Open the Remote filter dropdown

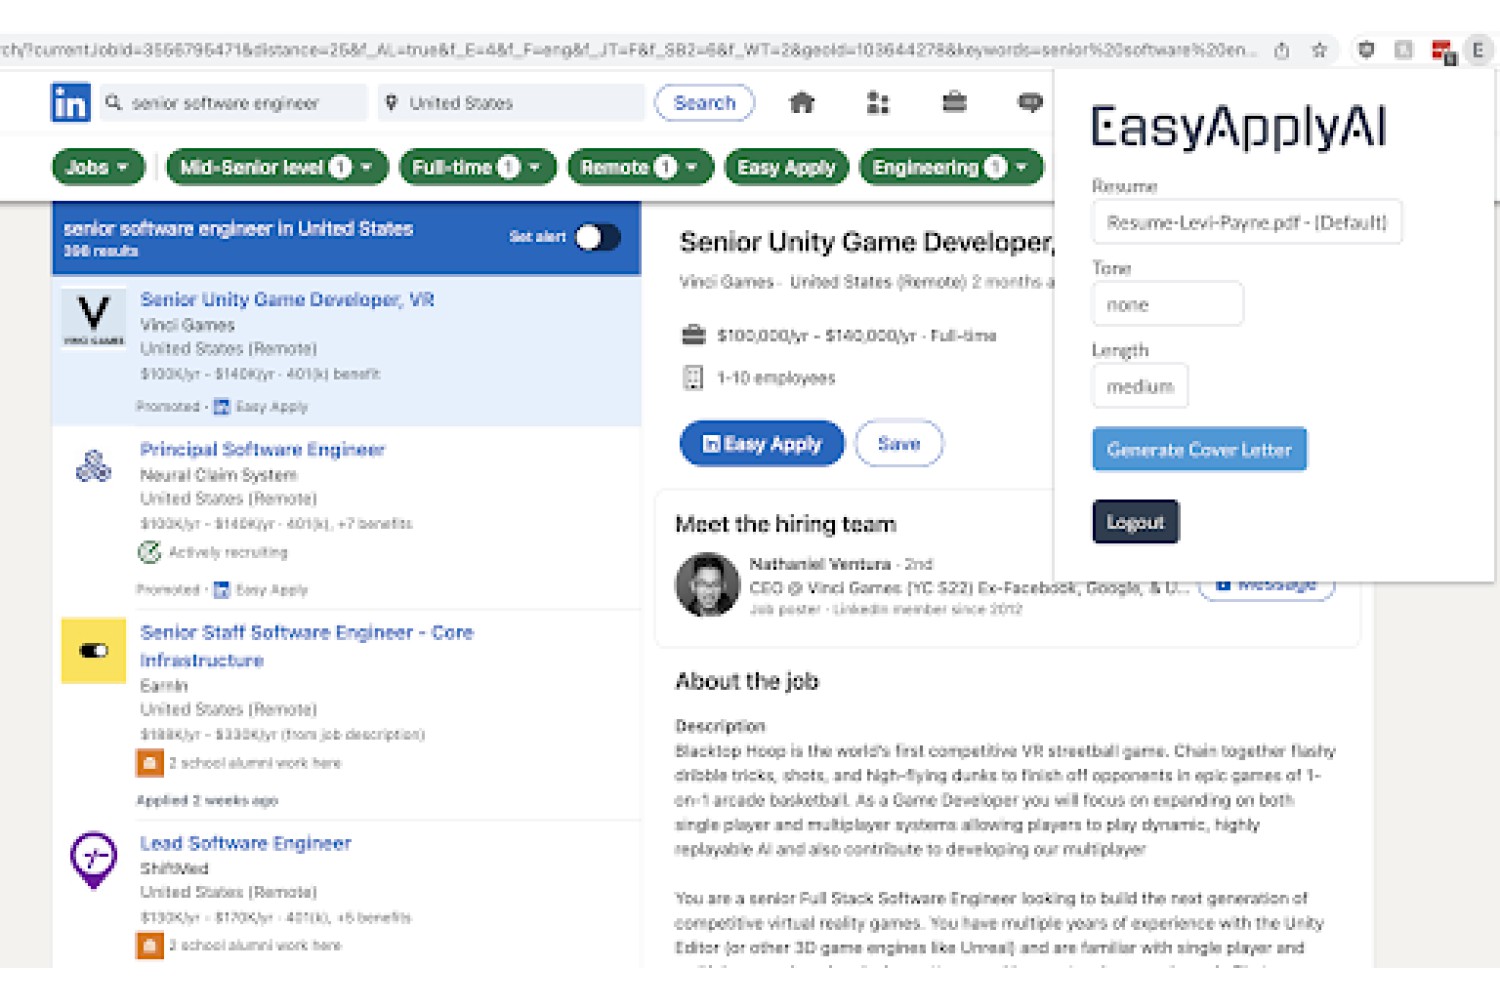click(640, 167)
